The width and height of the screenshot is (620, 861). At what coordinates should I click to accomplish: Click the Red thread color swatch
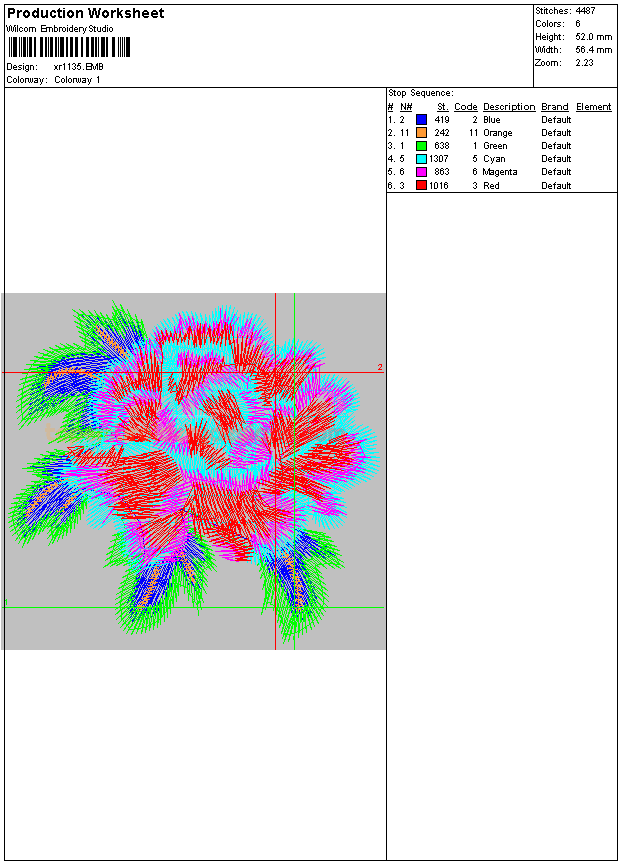(x=421, y=185)
